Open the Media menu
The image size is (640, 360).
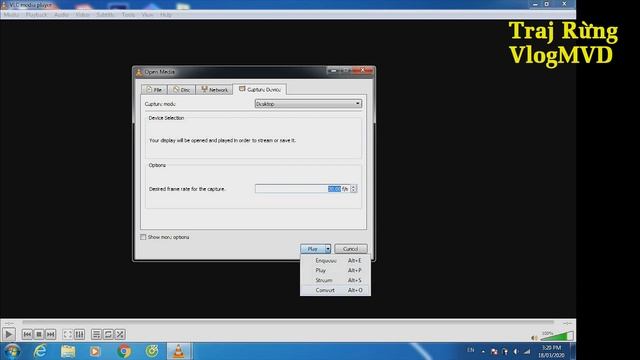tap(11, 15)
